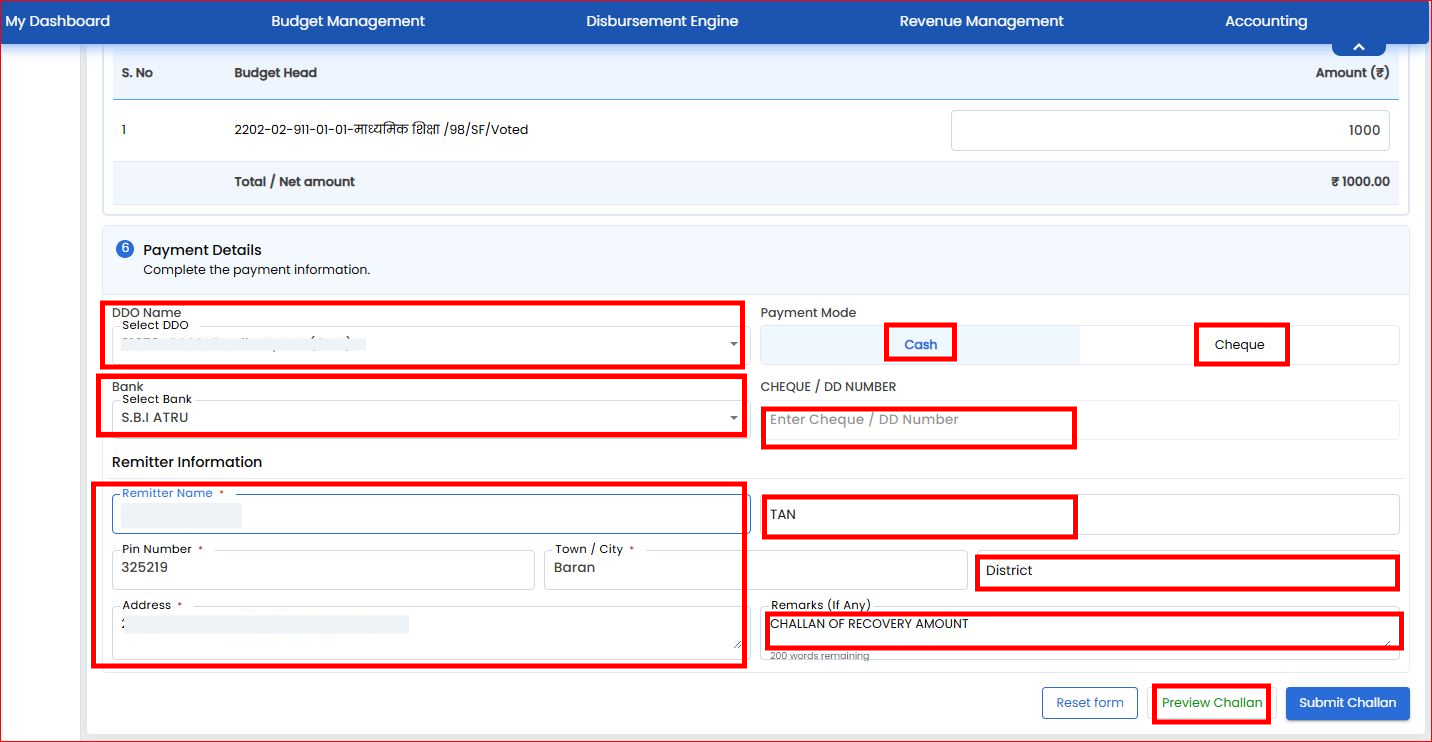Select the Town / City field
Image resolution: width=1432 pixels, height=742 pixels.
click(x=755, y=569)
